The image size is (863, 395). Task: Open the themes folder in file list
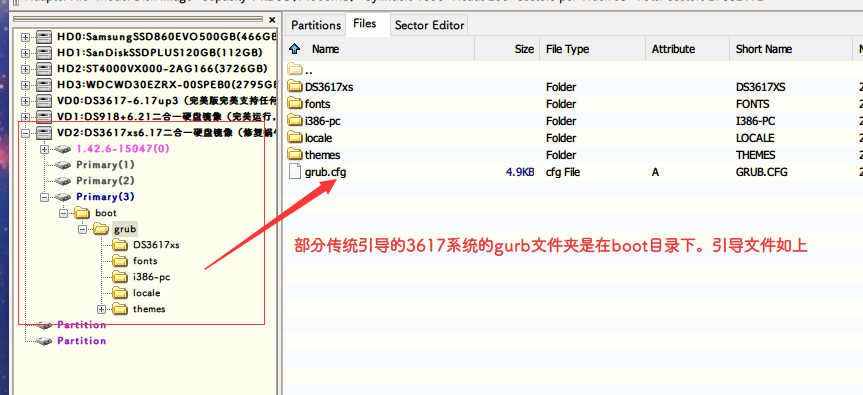[x=314, y=155]
